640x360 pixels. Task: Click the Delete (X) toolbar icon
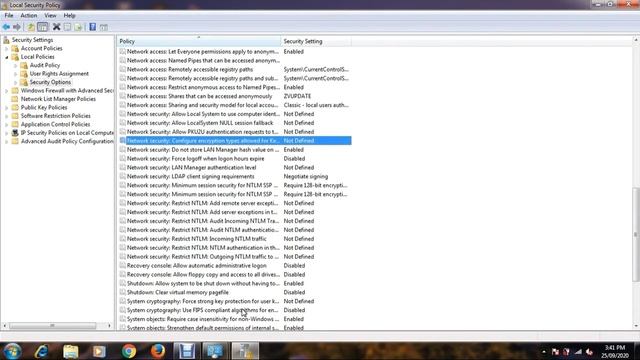coord(56,27)
